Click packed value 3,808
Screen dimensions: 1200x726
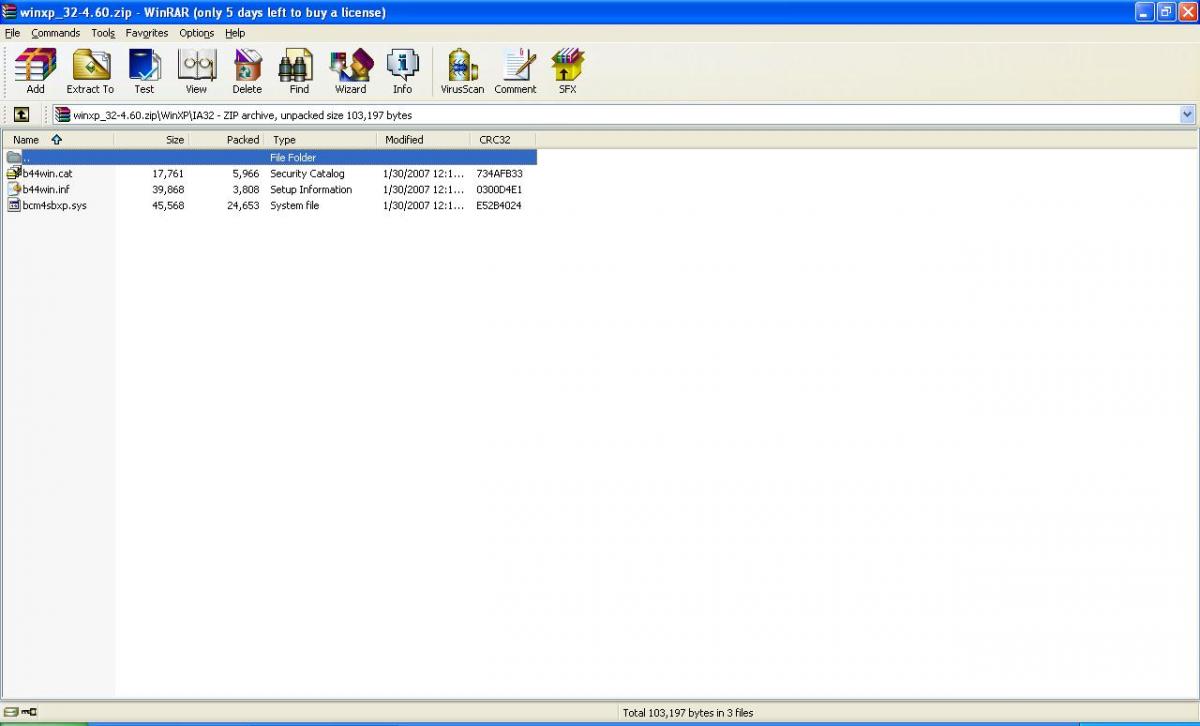click(246, 190)
